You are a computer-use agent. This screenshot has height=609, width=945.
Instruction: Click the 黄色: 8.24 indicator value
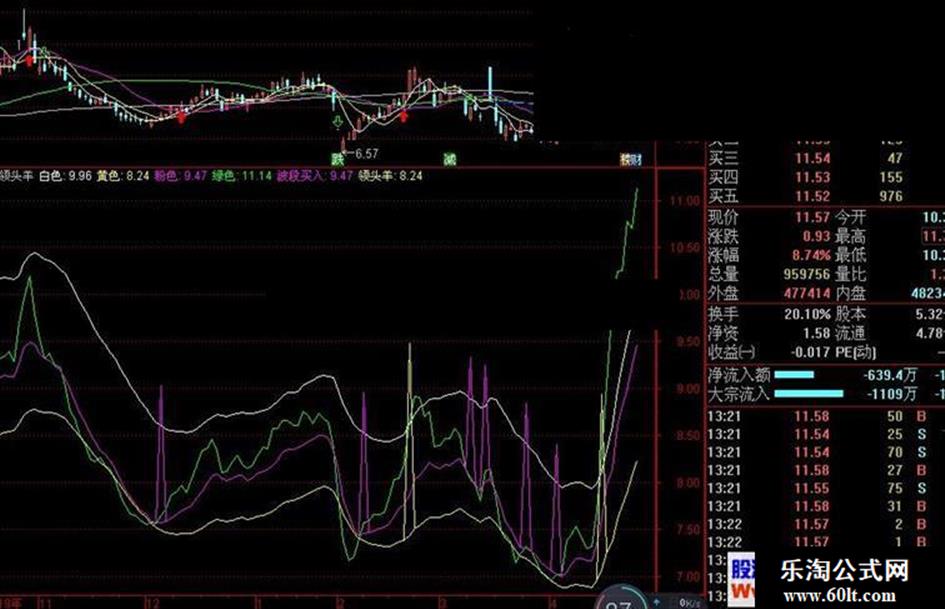tap(123, 176)
